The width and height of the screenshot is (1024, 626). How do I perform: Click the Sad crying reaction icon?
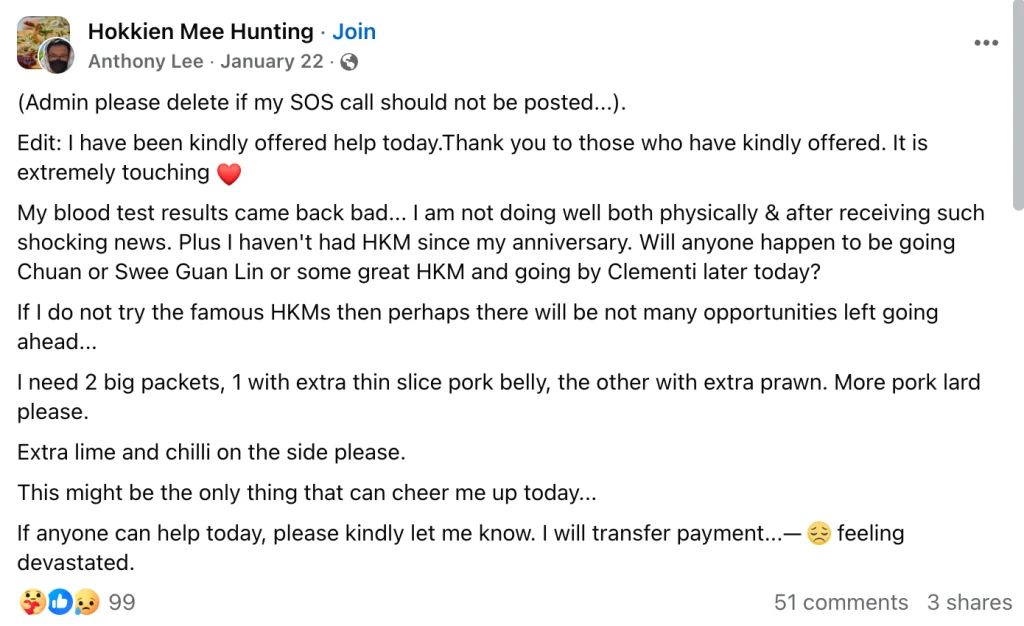(87, 602)
